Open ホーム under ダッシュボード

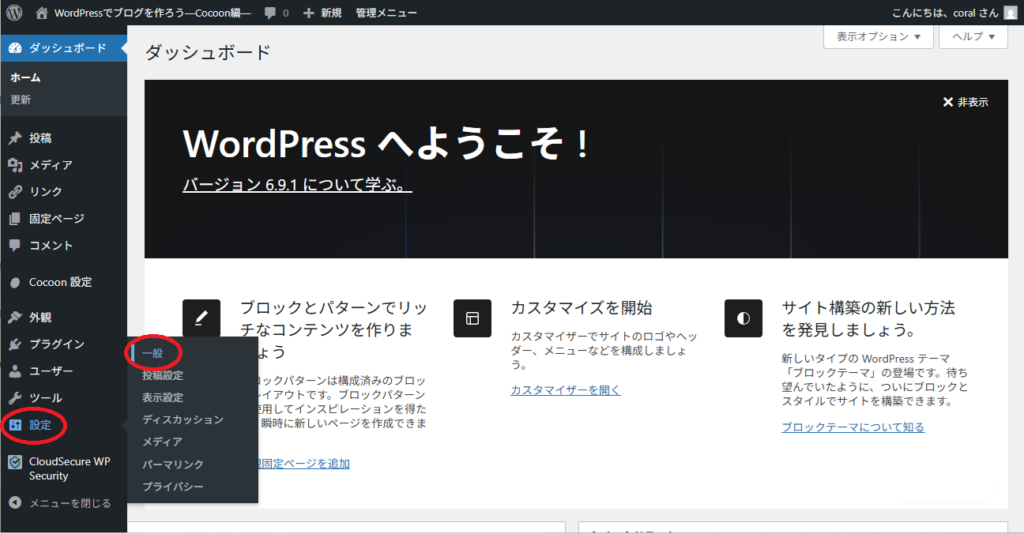point(25,78)
